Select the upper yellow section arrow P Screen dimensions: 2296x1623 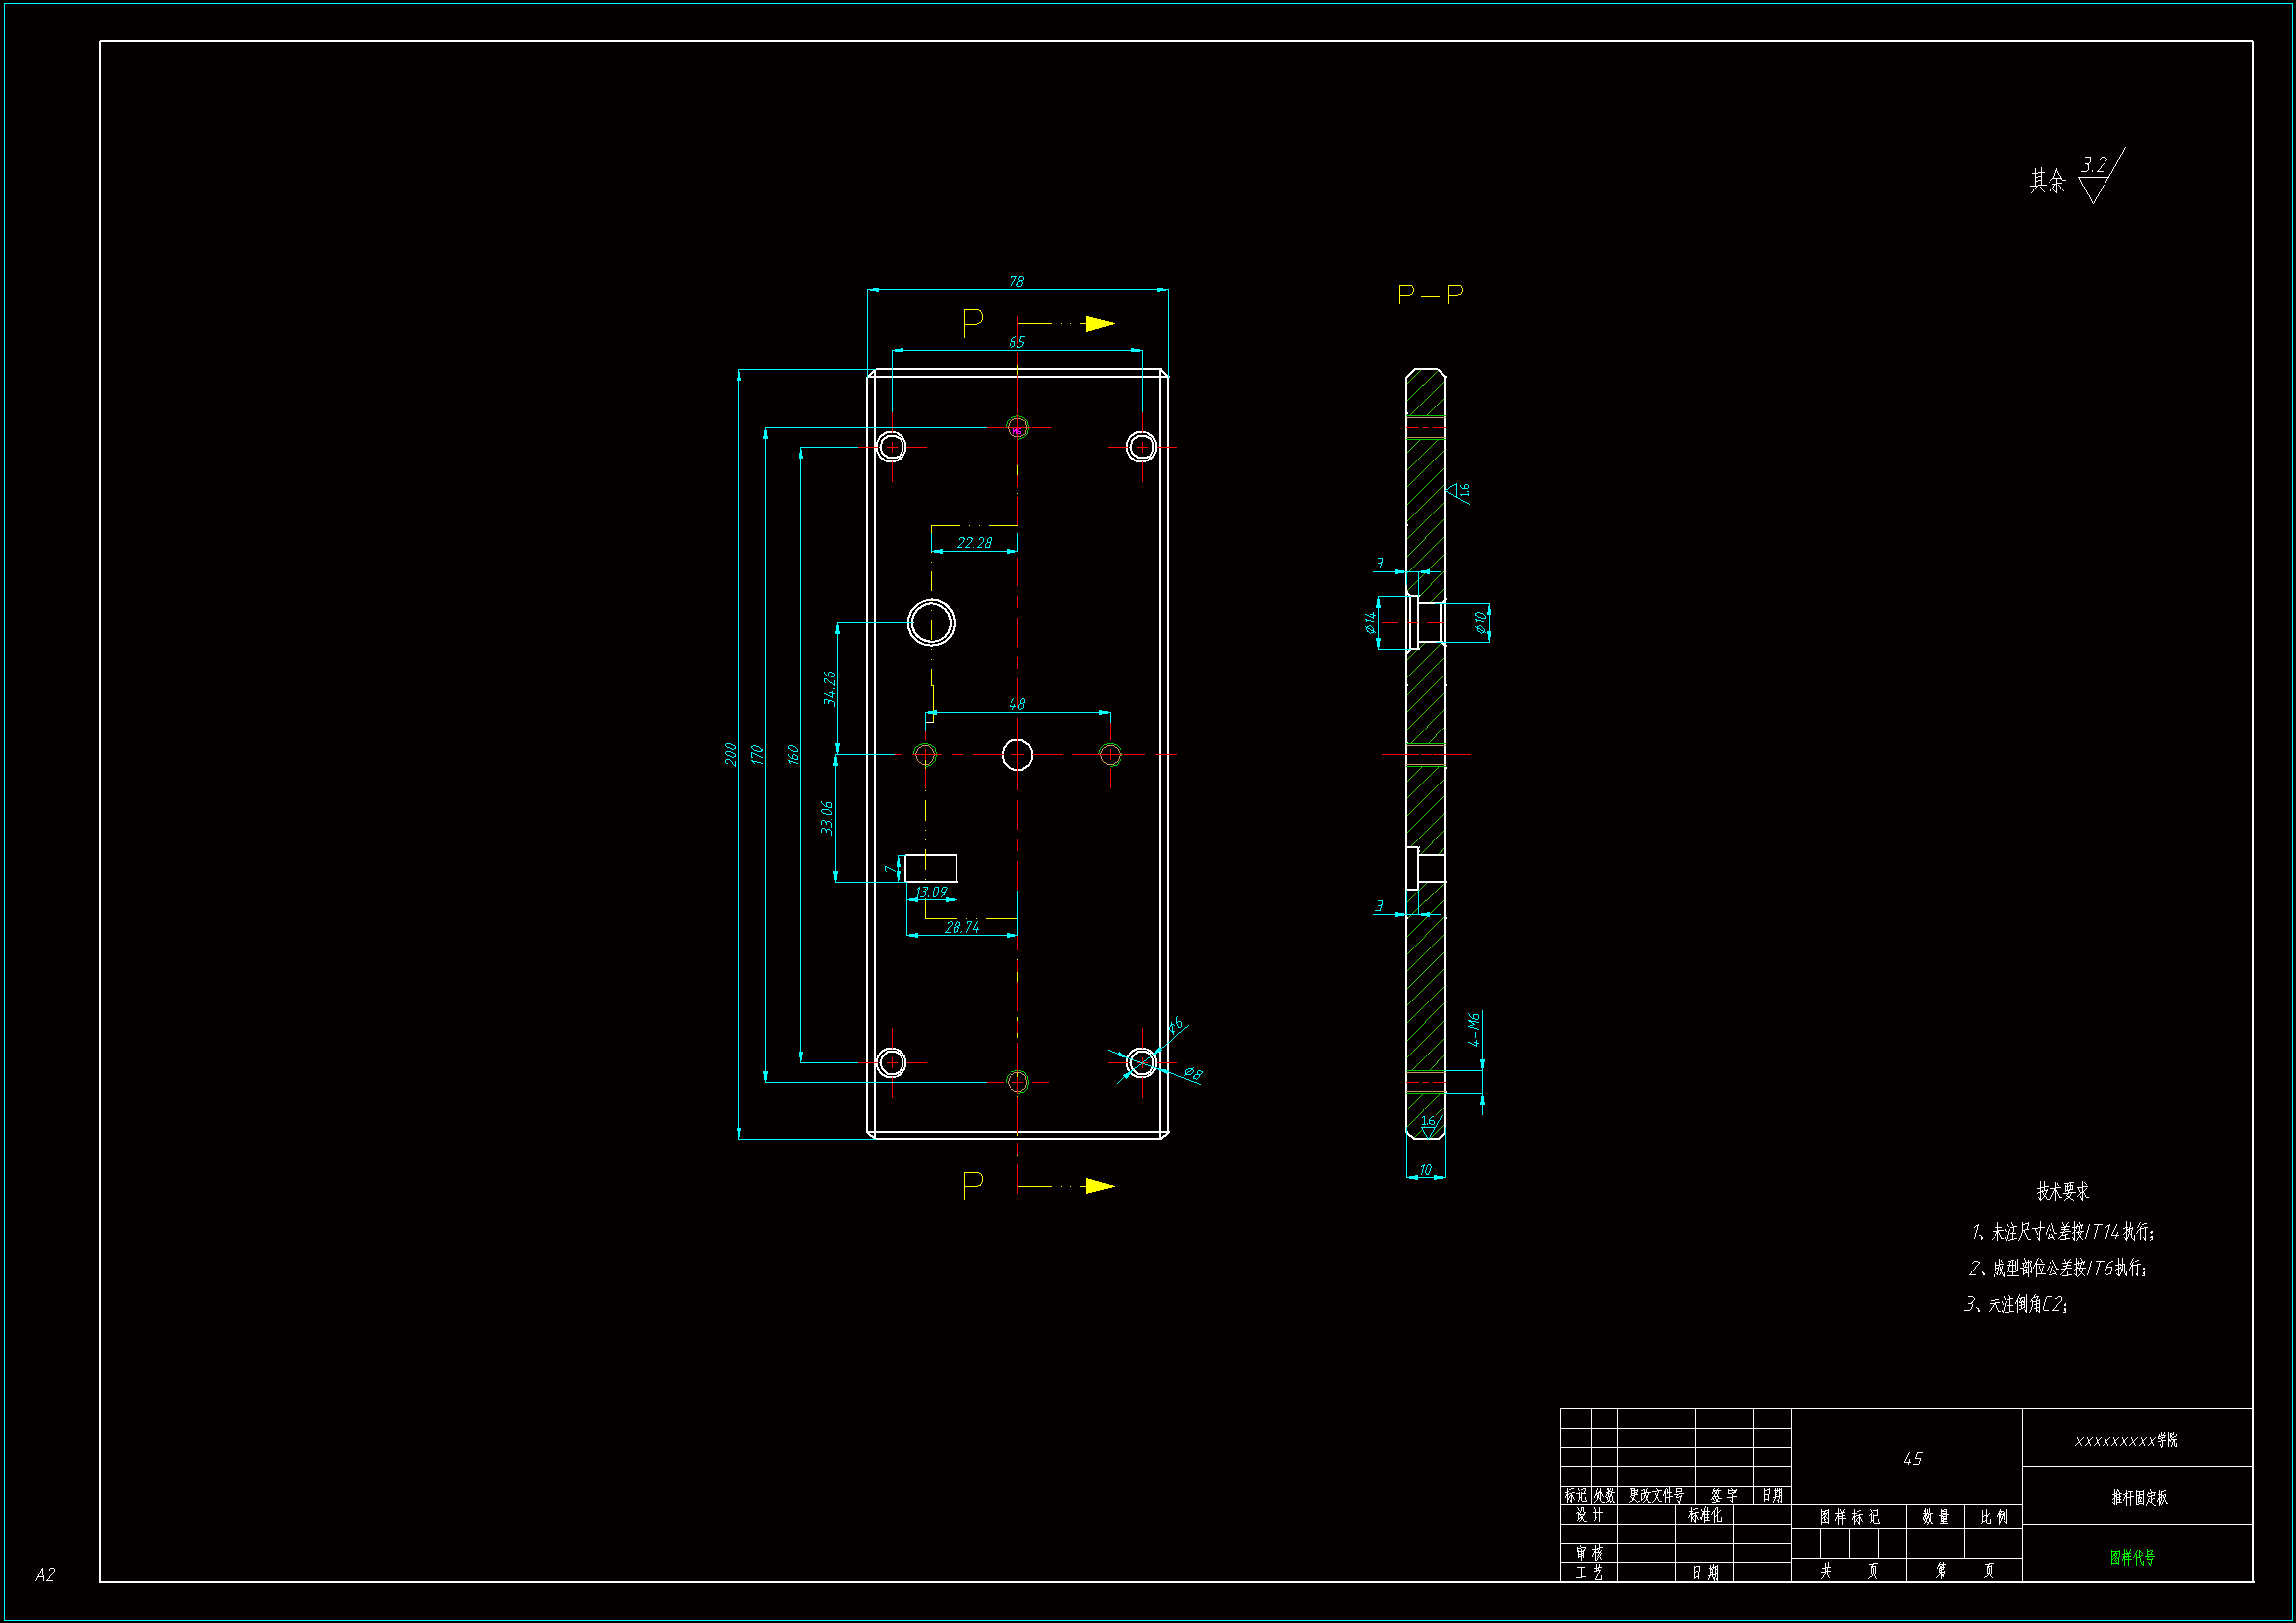1098,324
